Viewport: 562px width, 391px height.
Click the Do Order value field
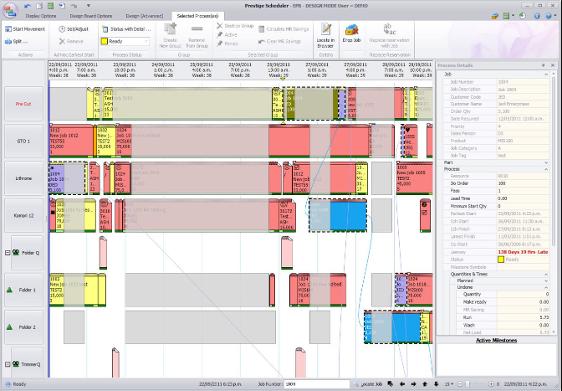coord(523,183)
